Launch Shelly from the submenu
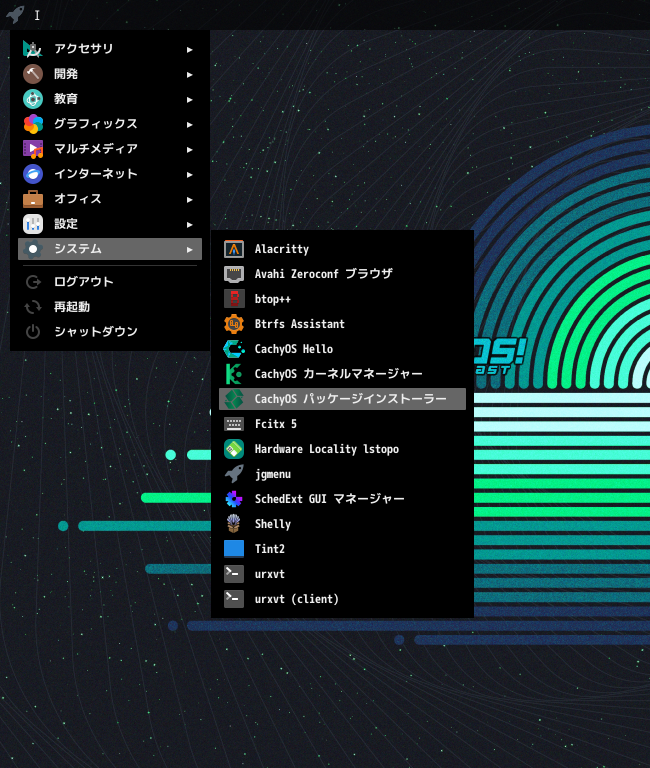This screenshot has height=768, width=650. pyautogui.click(x=342, y=524)
